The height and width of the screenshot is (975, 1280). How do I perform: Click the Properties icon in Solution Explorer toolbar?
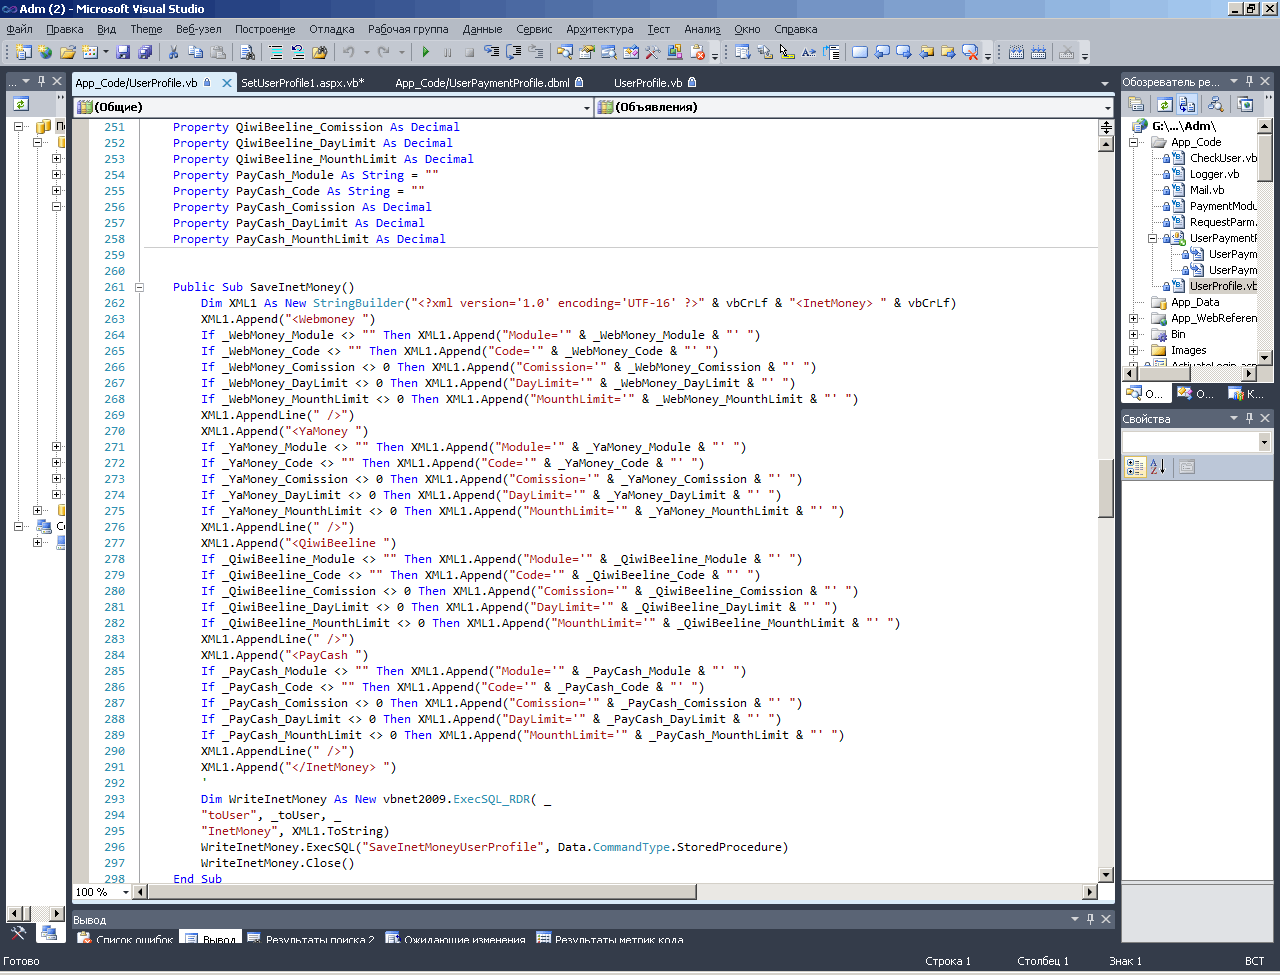(1136, 104)
